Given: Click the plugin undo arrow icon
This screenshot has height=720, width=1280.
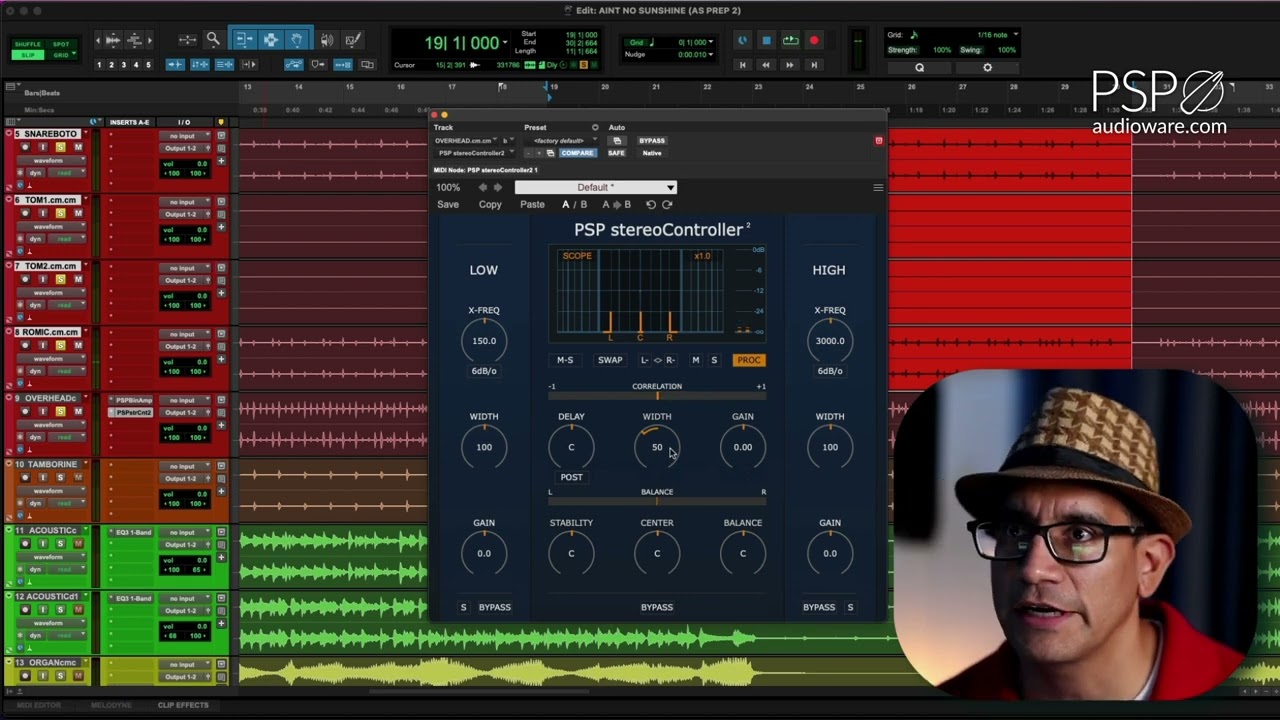Looking at the screenshot, I should pos(650,205).
